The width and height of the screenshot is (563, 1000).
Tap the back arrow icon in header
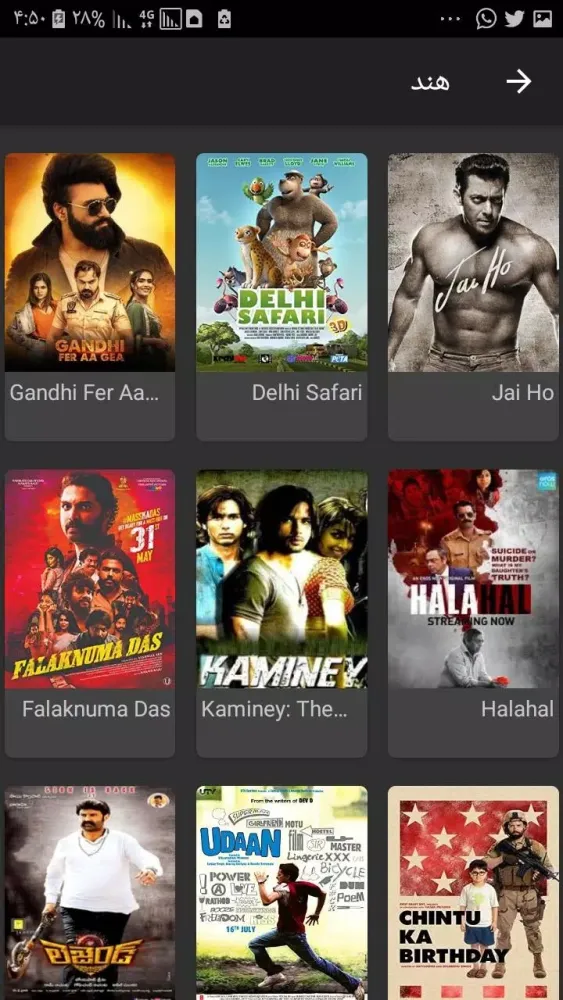(x=518, y=82)
